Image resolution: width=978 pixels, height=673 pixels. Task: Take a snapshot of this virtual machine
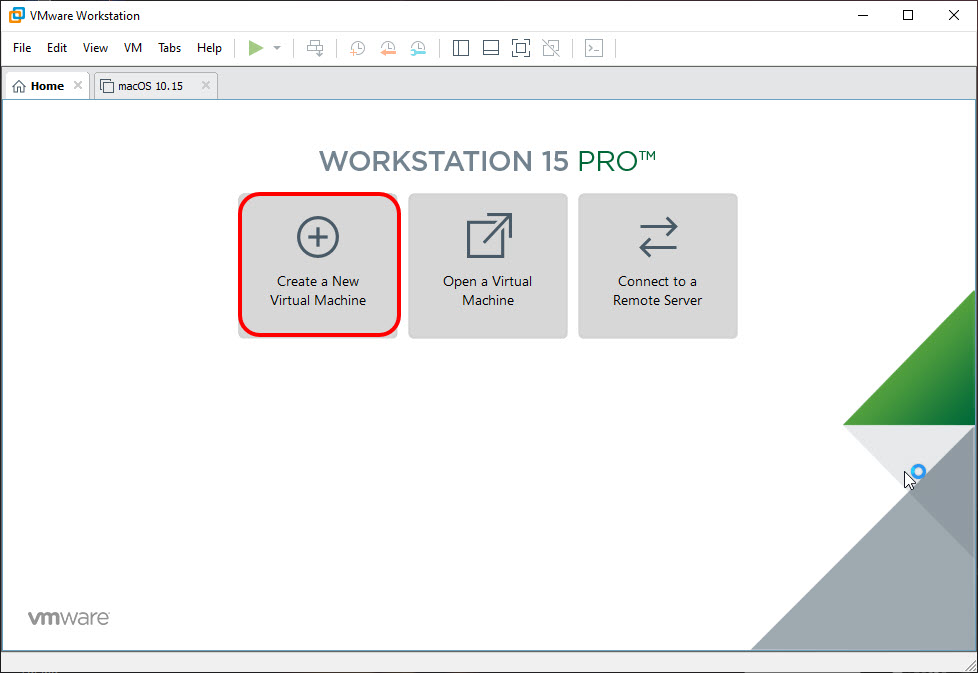point(357,48)
